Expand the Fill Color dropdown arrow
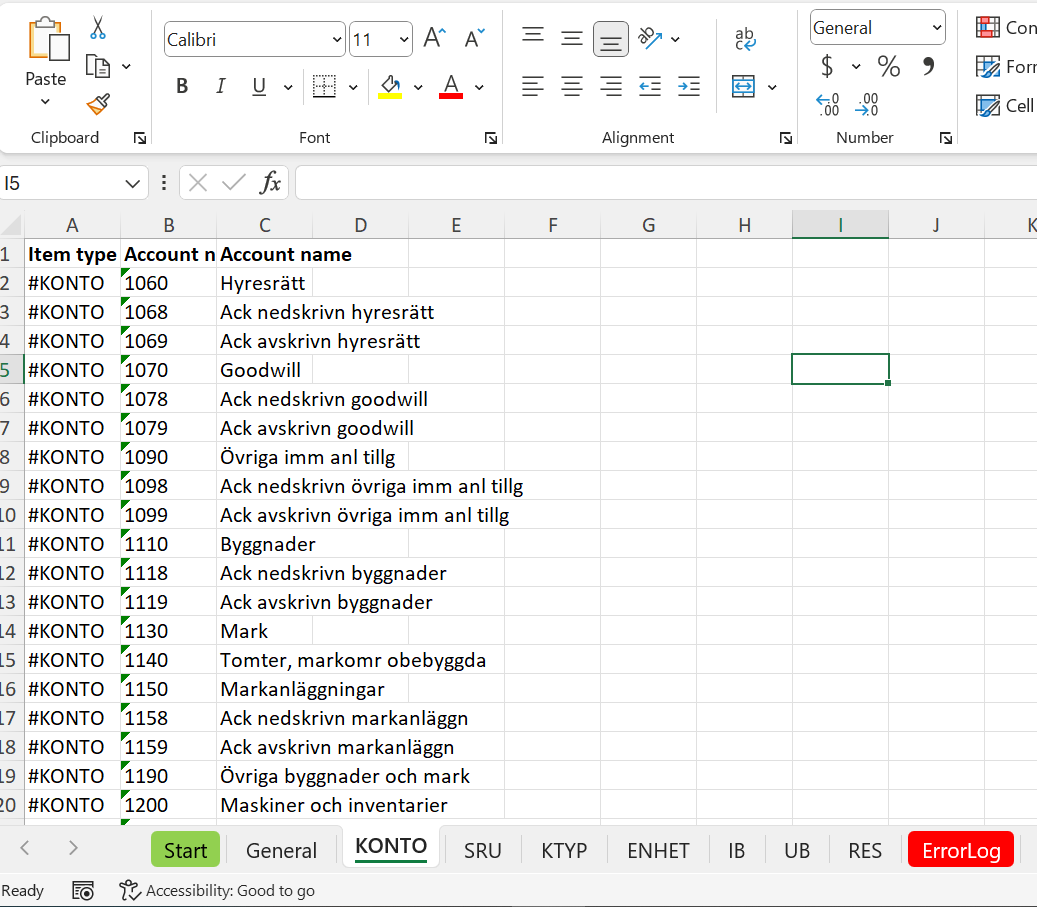The width and height of the screenshot is (1037, 907). pos(417,87)
